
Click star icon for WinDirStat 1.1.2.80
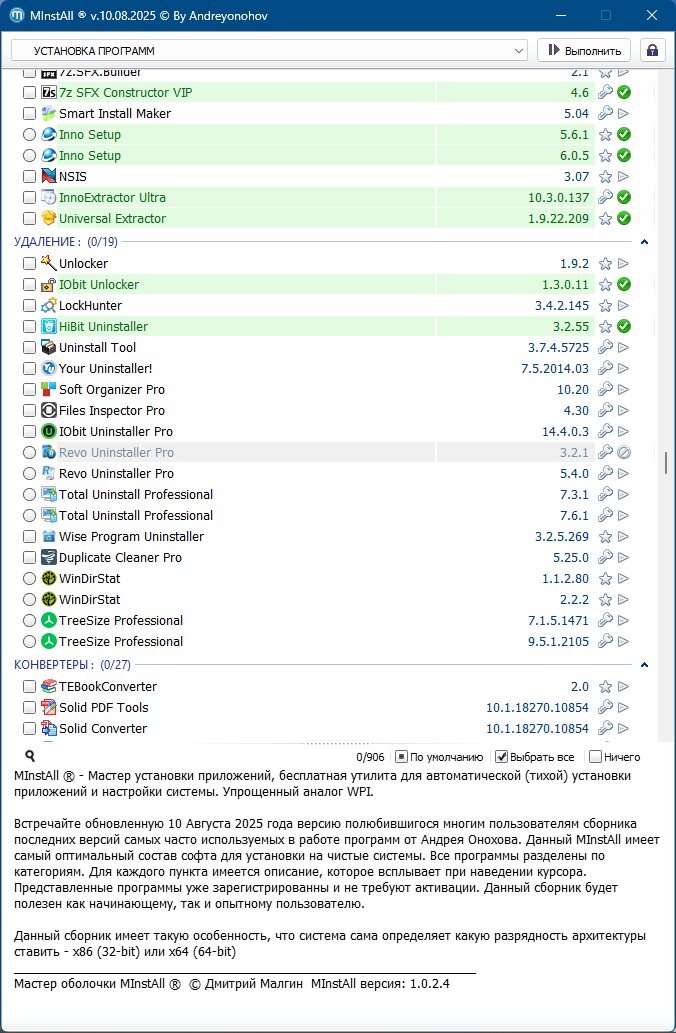[605, 579]
